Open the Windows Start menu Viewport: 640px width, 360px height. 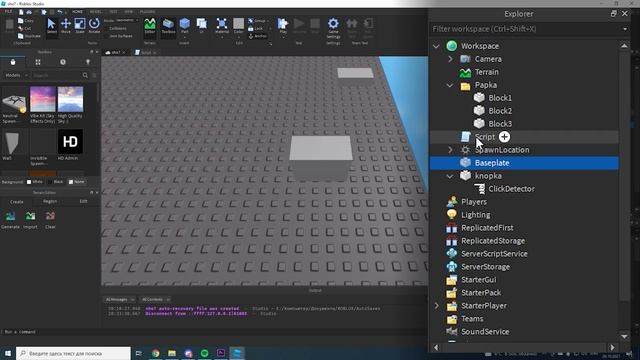(x=8, y=353)
